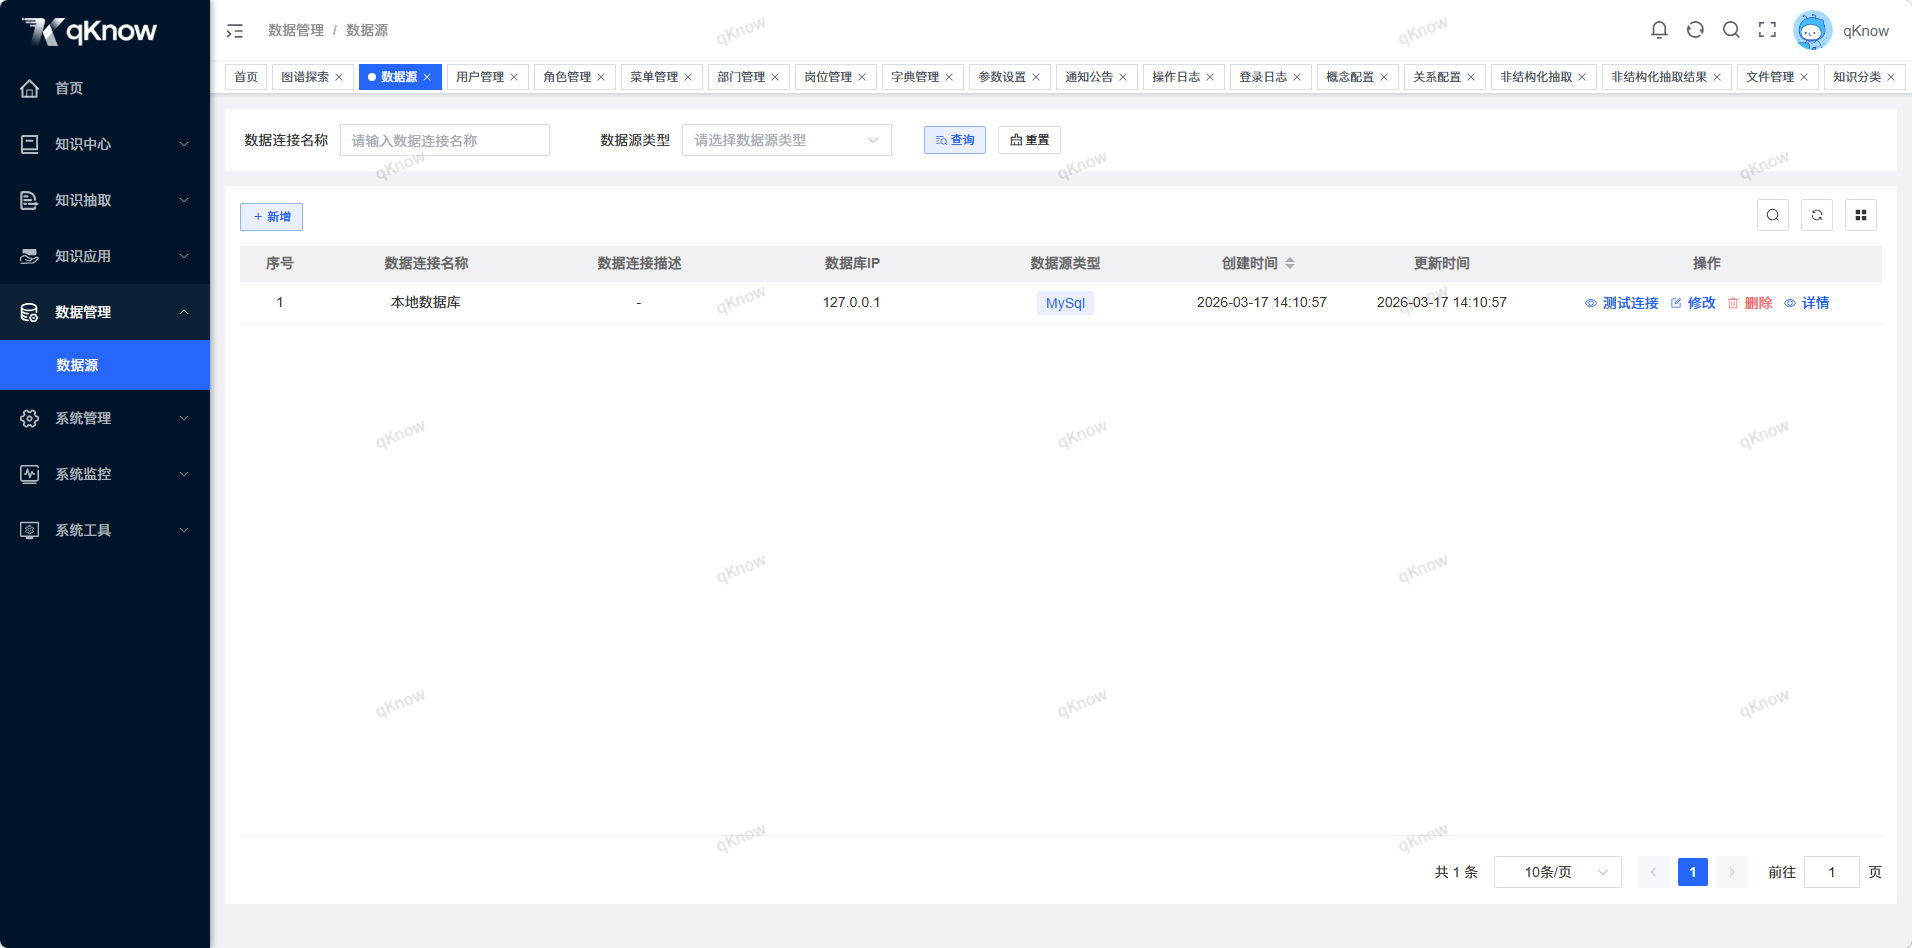Close the 参数设置 tab
The image size is (1912, 948).
click(1036, 77)
